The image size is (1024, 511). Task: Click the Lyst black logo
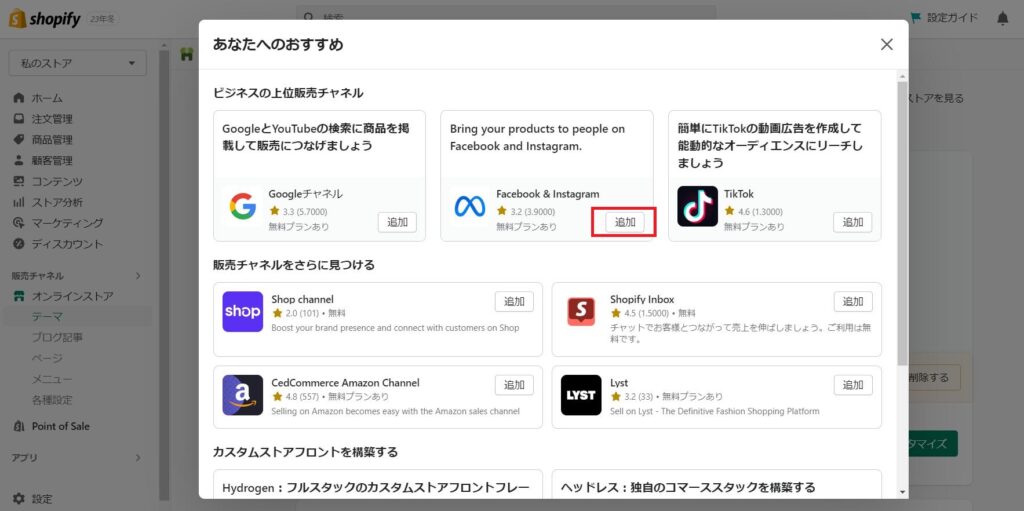(x=581, y=395)
